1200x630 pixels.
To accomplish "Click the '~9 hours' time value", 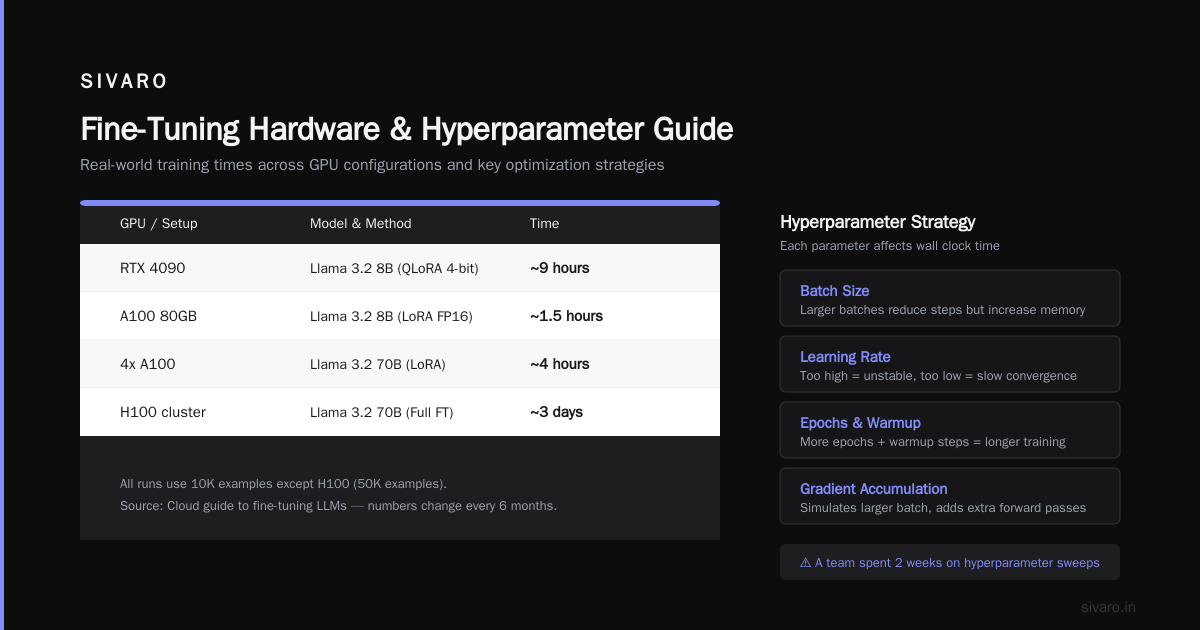I will tap(560, 268).
